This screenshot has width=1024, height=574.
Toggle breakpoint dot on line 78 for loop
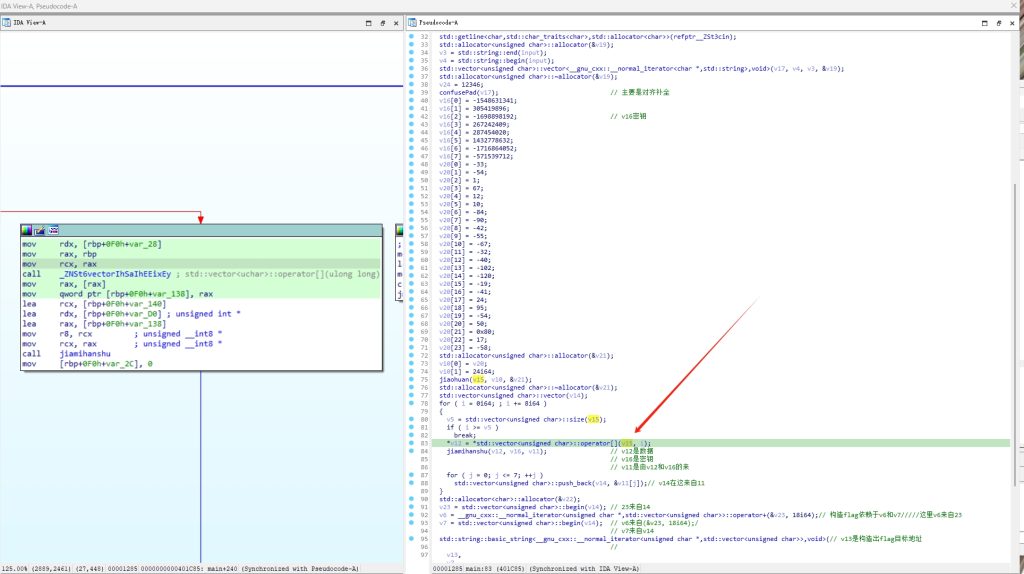(411, 404)
